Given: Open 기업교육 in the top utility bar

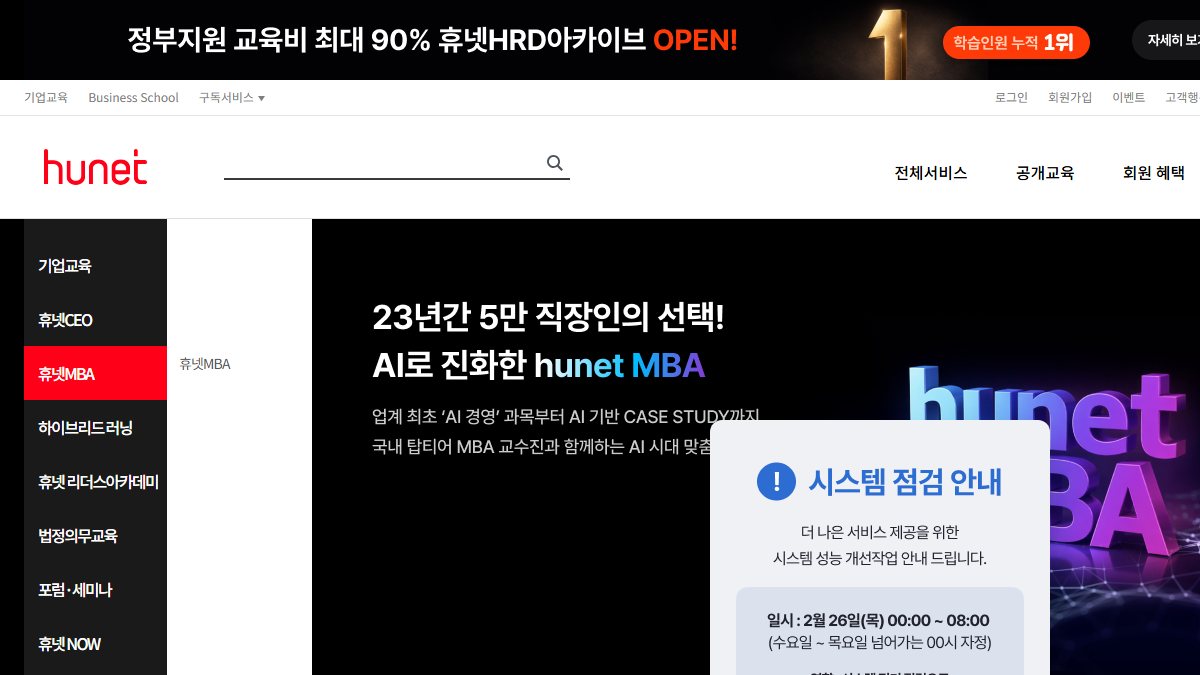Looking at the screenshot, I should pos(46,98).
